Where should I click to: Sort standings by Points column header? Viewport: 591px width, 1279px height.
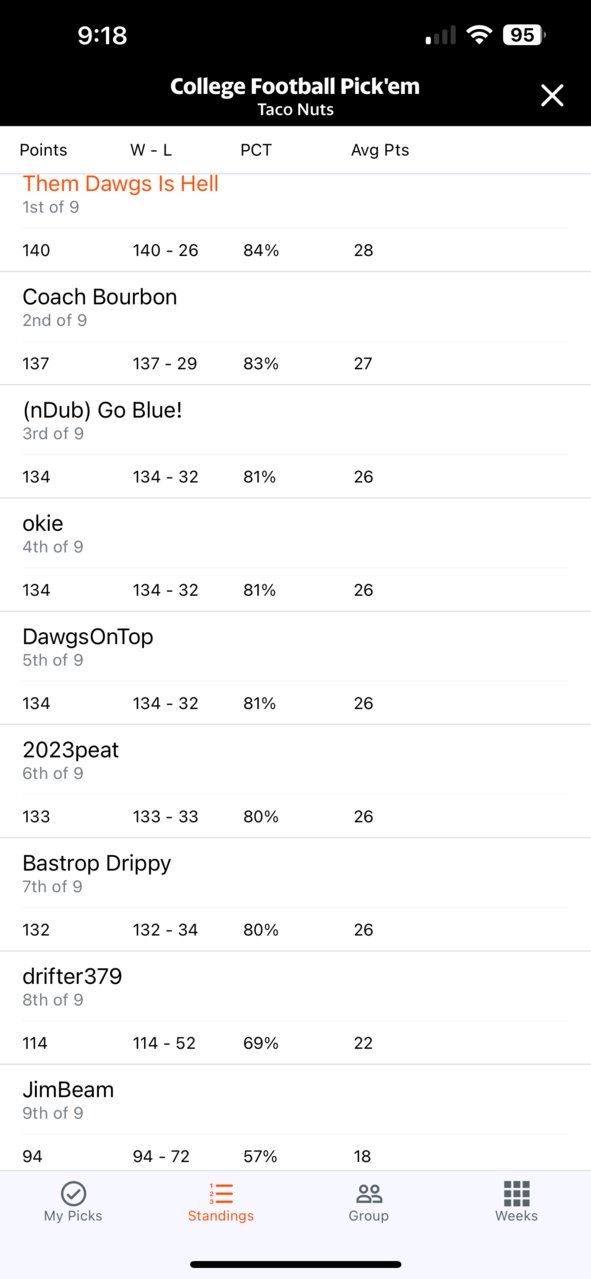[44, 150]
